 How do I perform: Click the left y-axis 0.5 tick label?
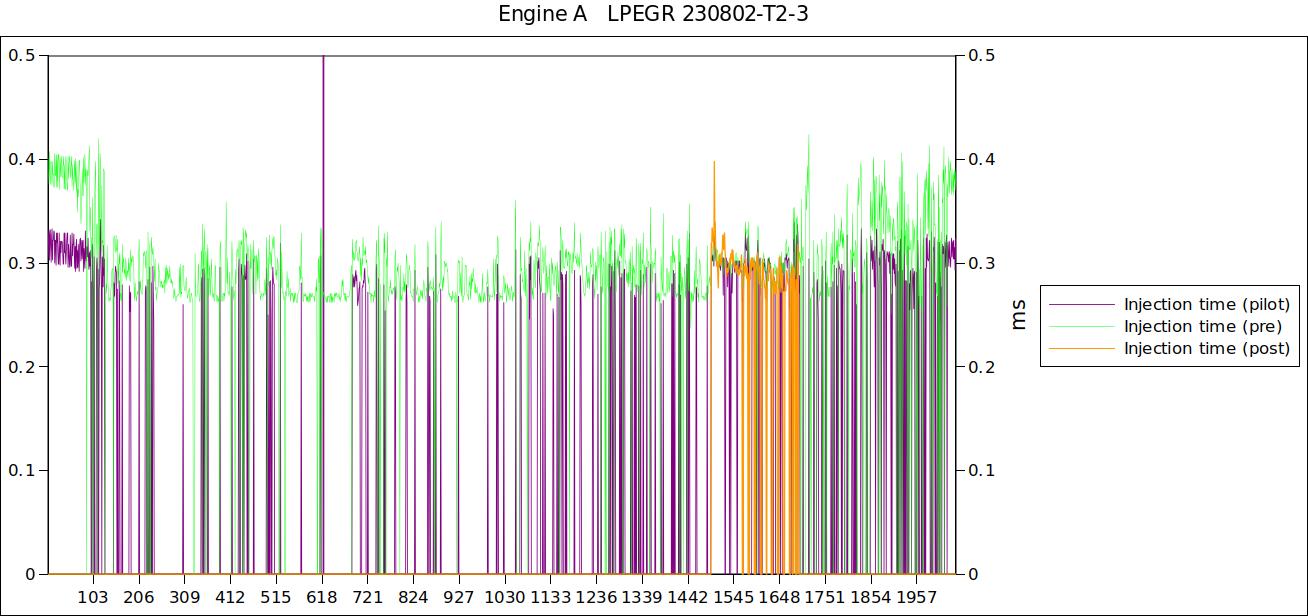22,56
